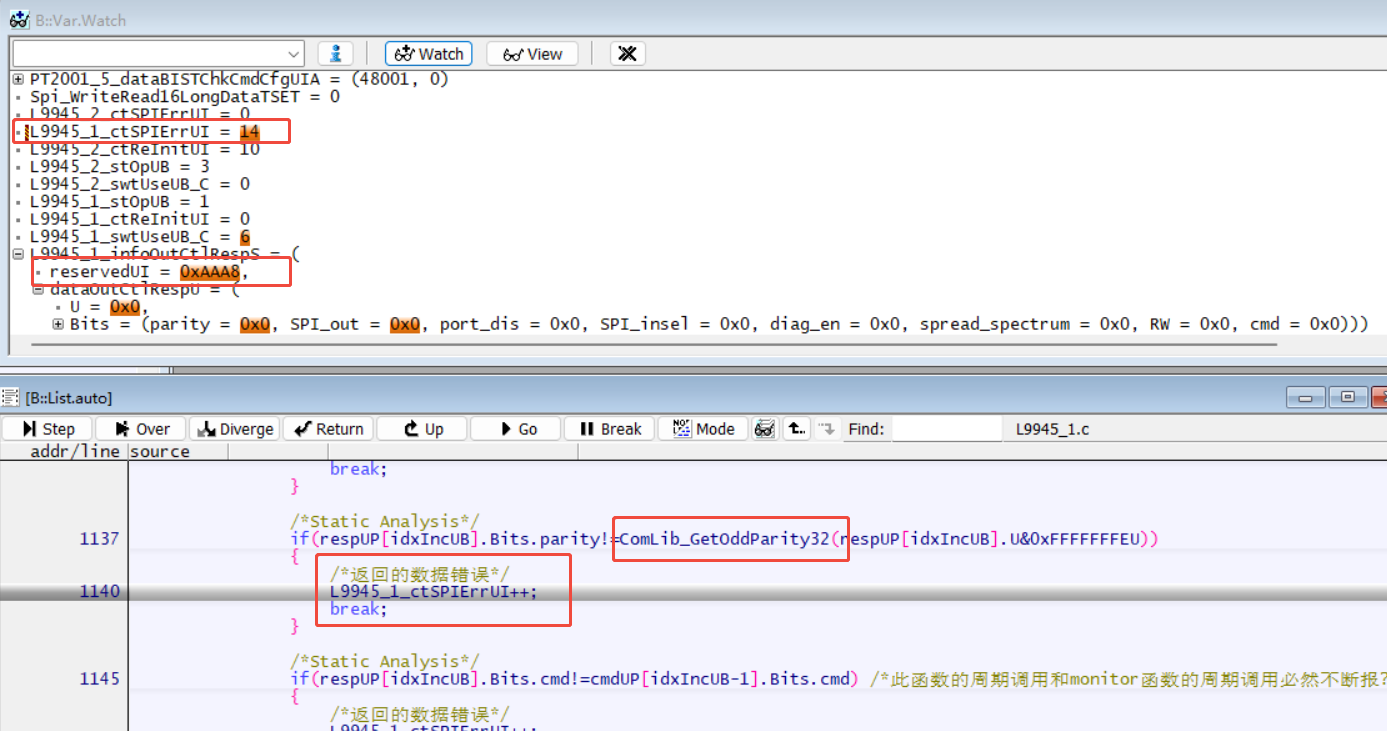Click the crossed tools delete icon

tap(627, 54)
